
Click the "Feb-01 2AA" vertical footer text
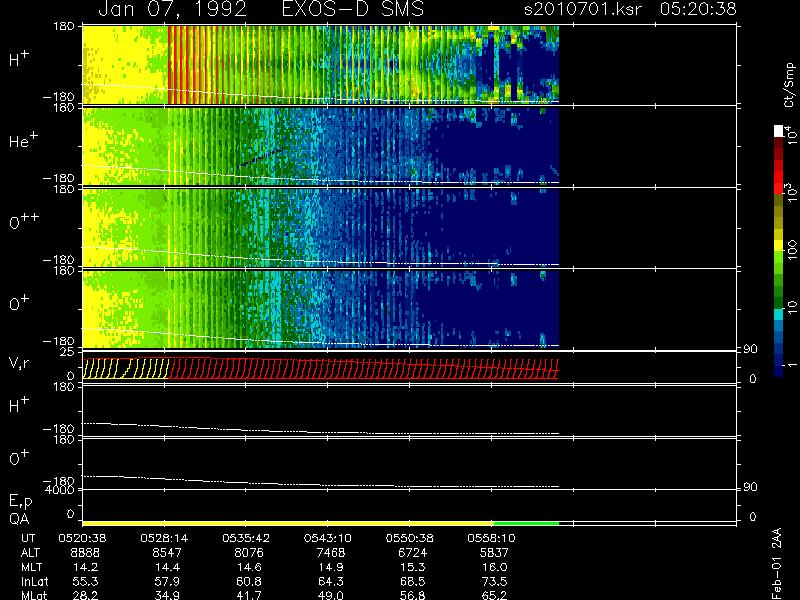coord(776,563)
